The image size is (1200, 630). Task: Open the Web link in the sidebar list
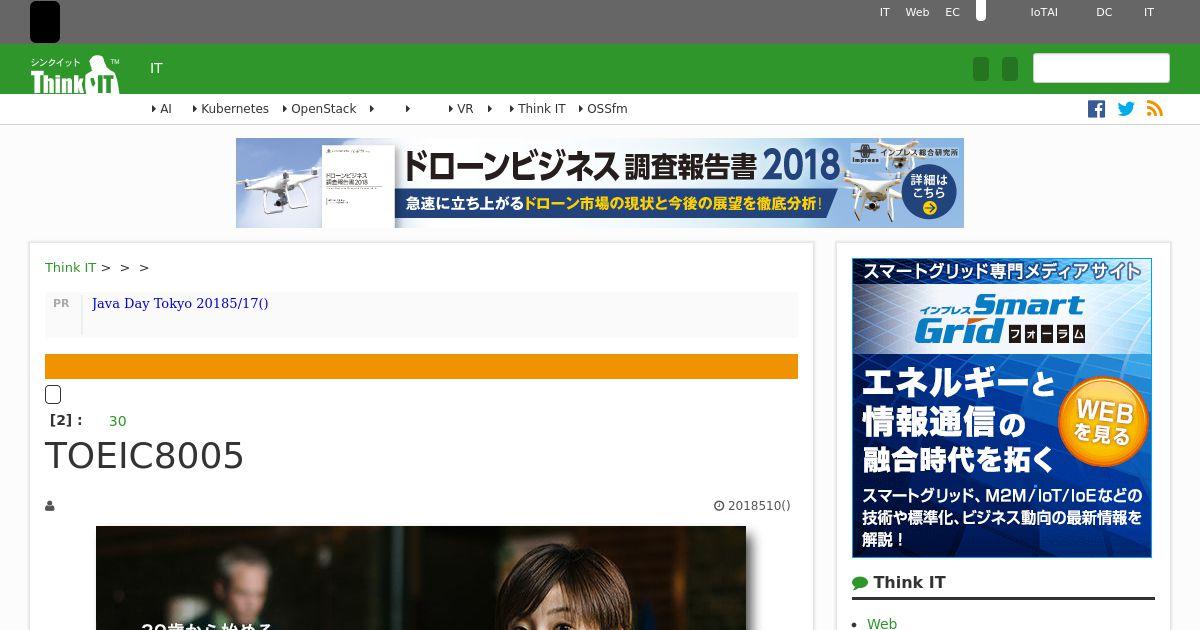pyautogui.click(x=882, y=623)
